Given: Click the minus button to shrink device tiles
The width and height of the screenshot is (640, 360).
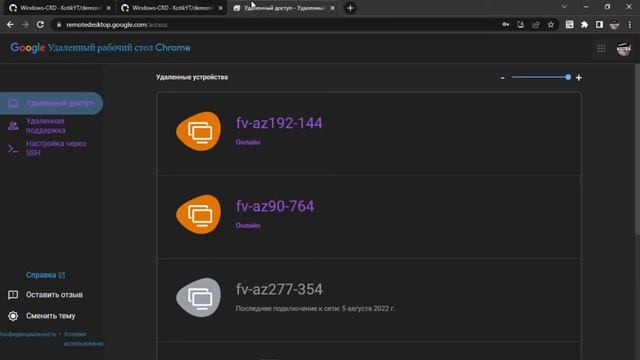Looking at the screenshot, I should (x=502, y=78).
